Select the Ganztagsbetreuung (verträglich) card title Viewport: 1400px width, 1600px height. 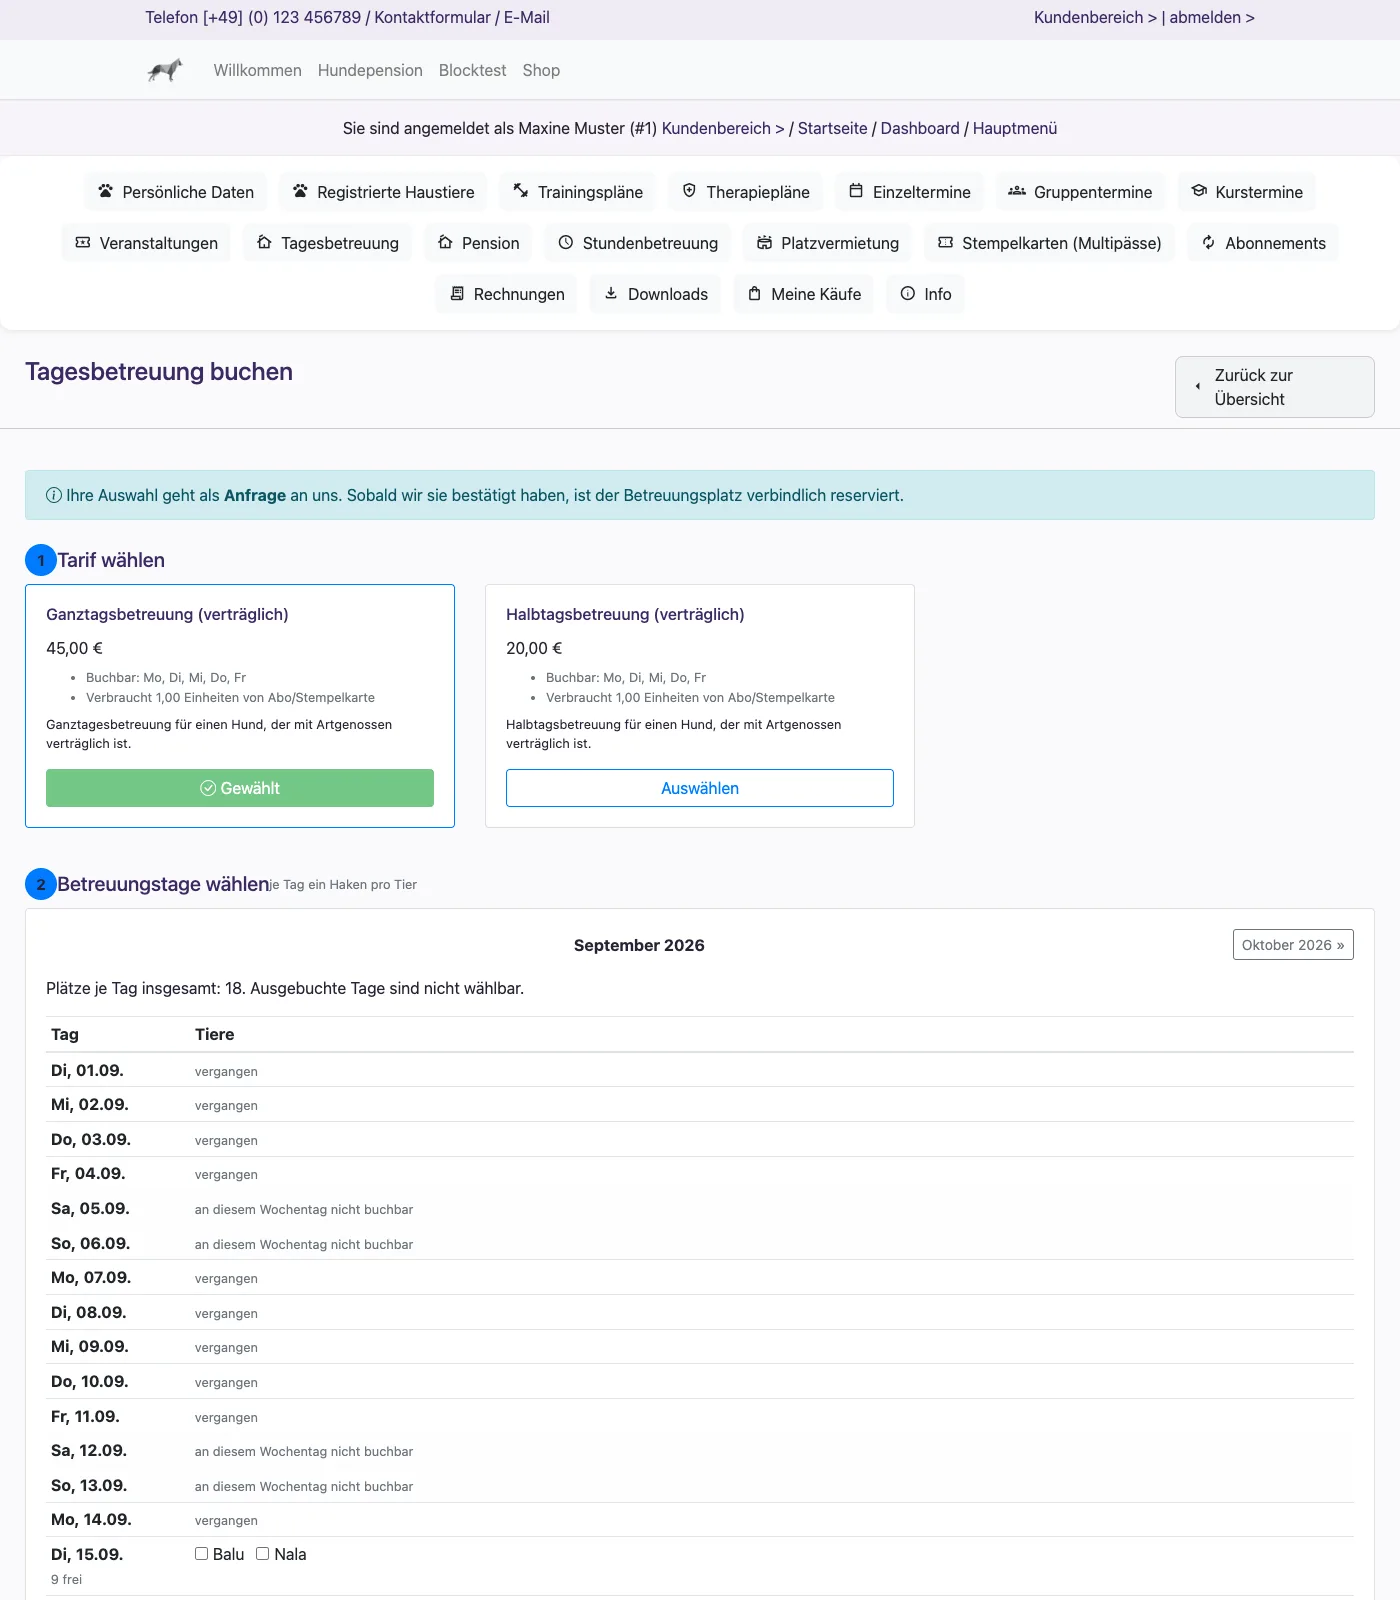point(167,614)
